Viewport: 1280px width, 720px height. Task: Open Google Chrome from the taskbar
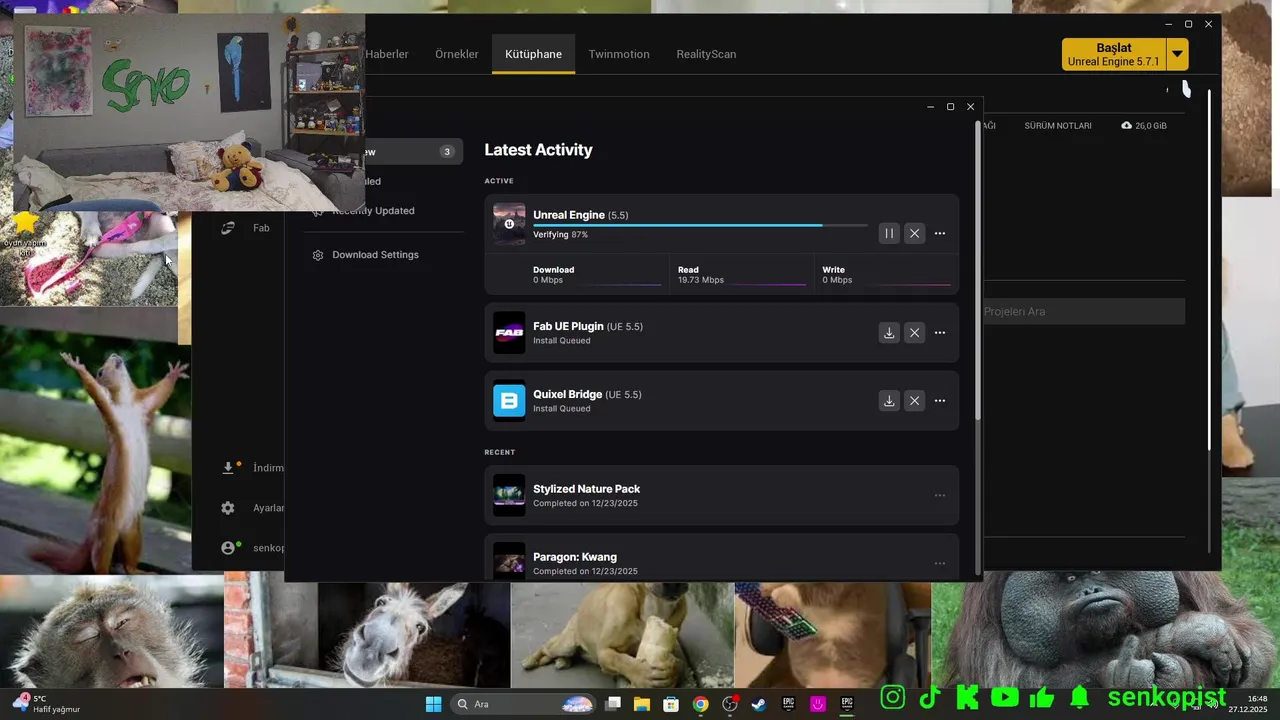click(x=701, y=704)
